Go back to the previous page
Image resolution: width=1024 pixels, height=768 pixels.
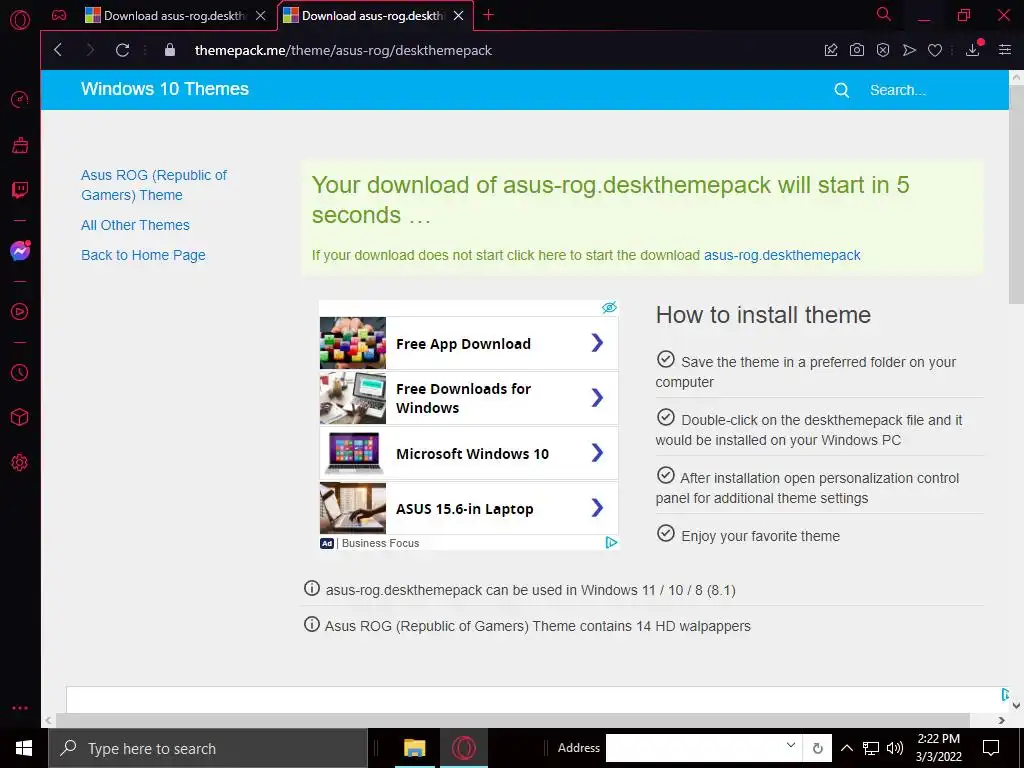tap(58, 50)
